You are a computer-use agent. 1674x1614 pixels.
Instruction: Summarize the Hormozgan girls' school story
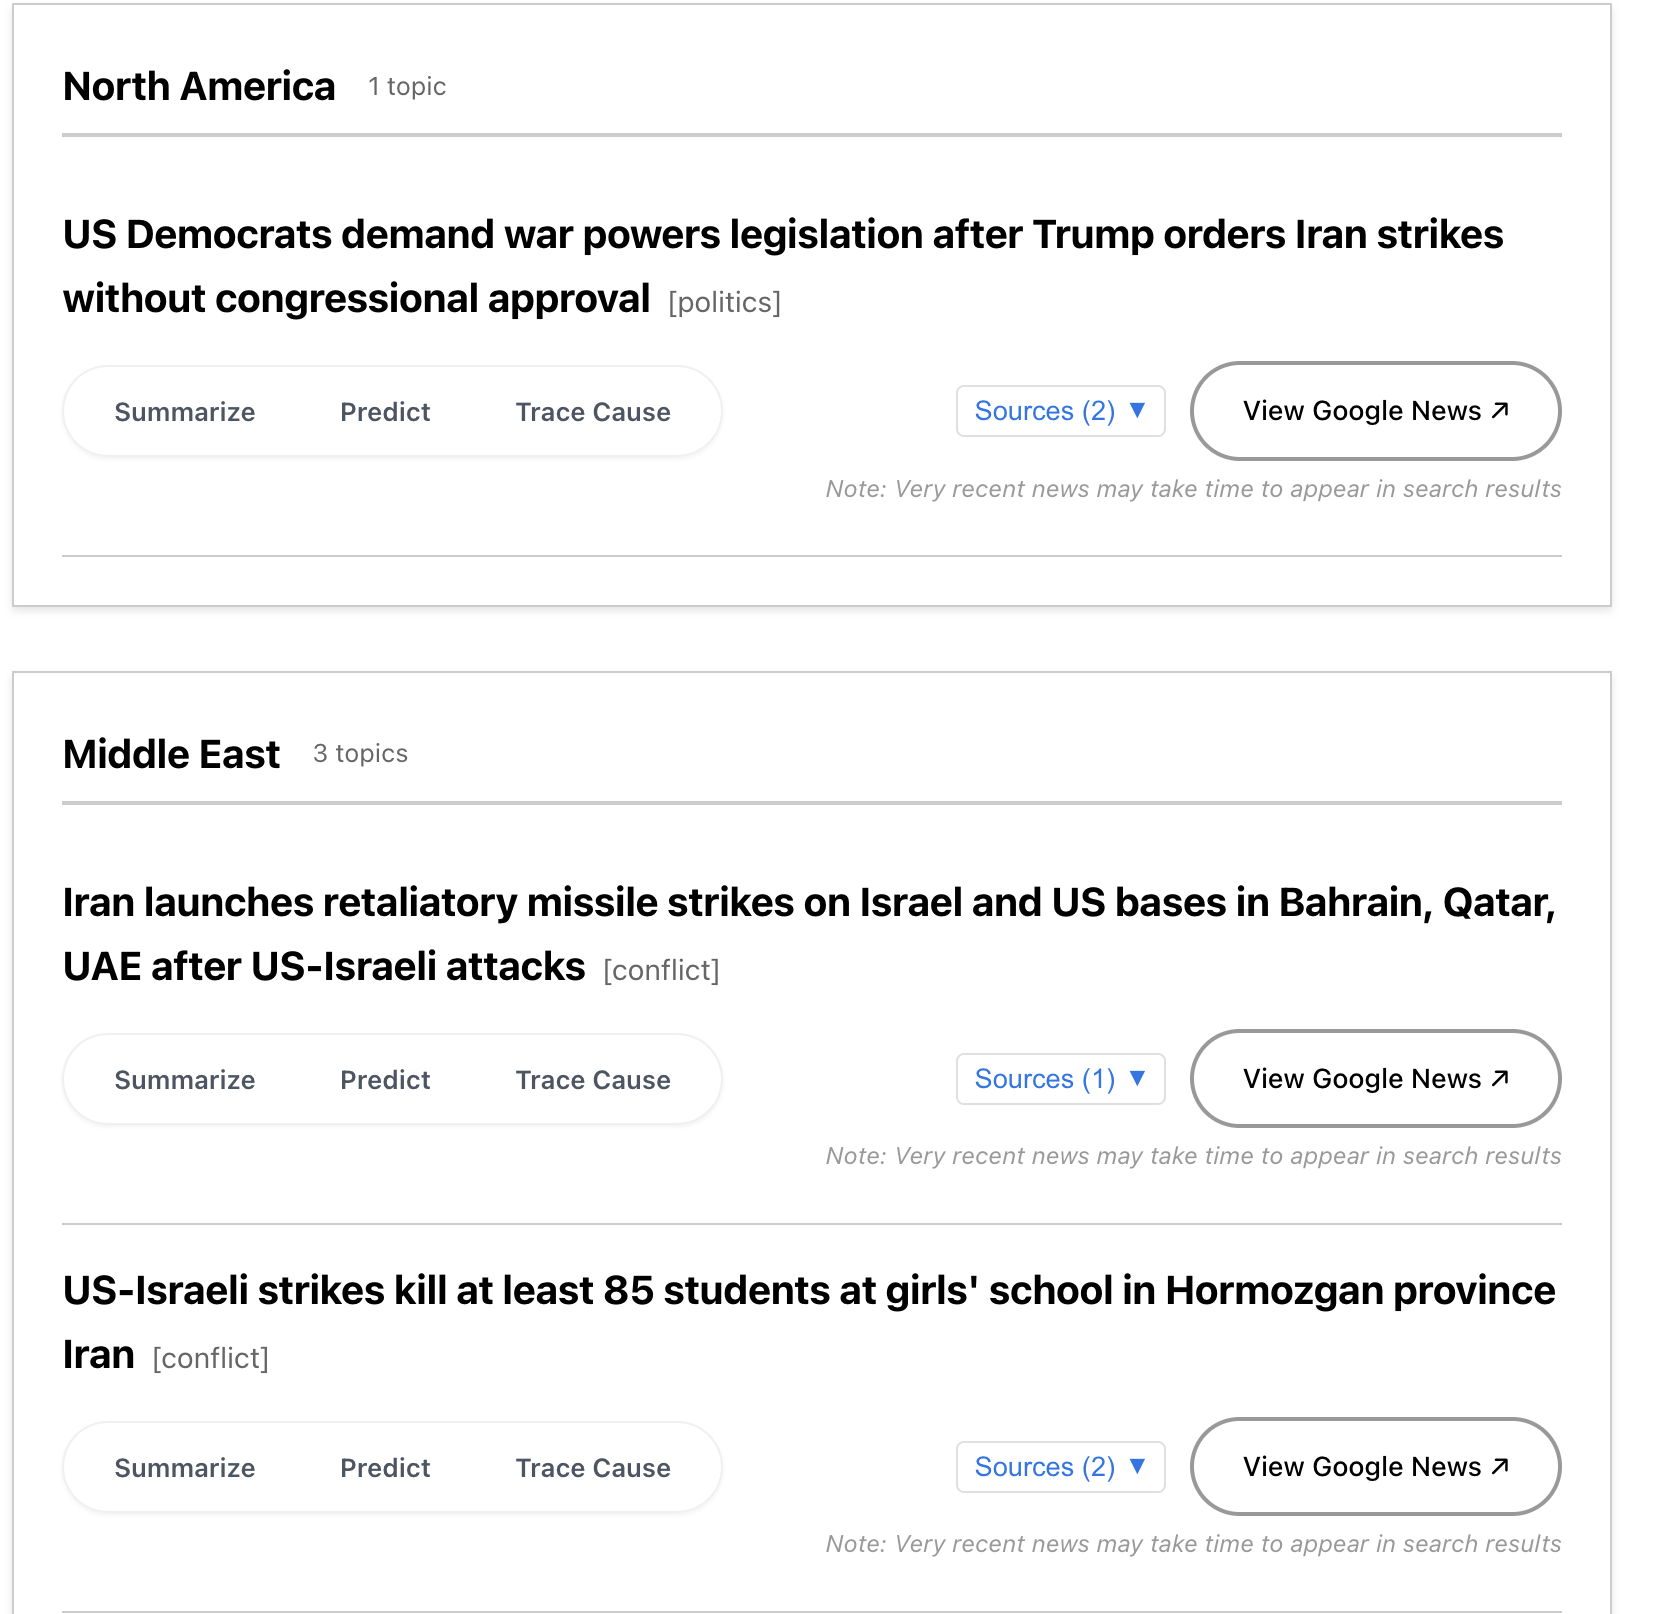pyautogui.click(x=184, y=1467)
